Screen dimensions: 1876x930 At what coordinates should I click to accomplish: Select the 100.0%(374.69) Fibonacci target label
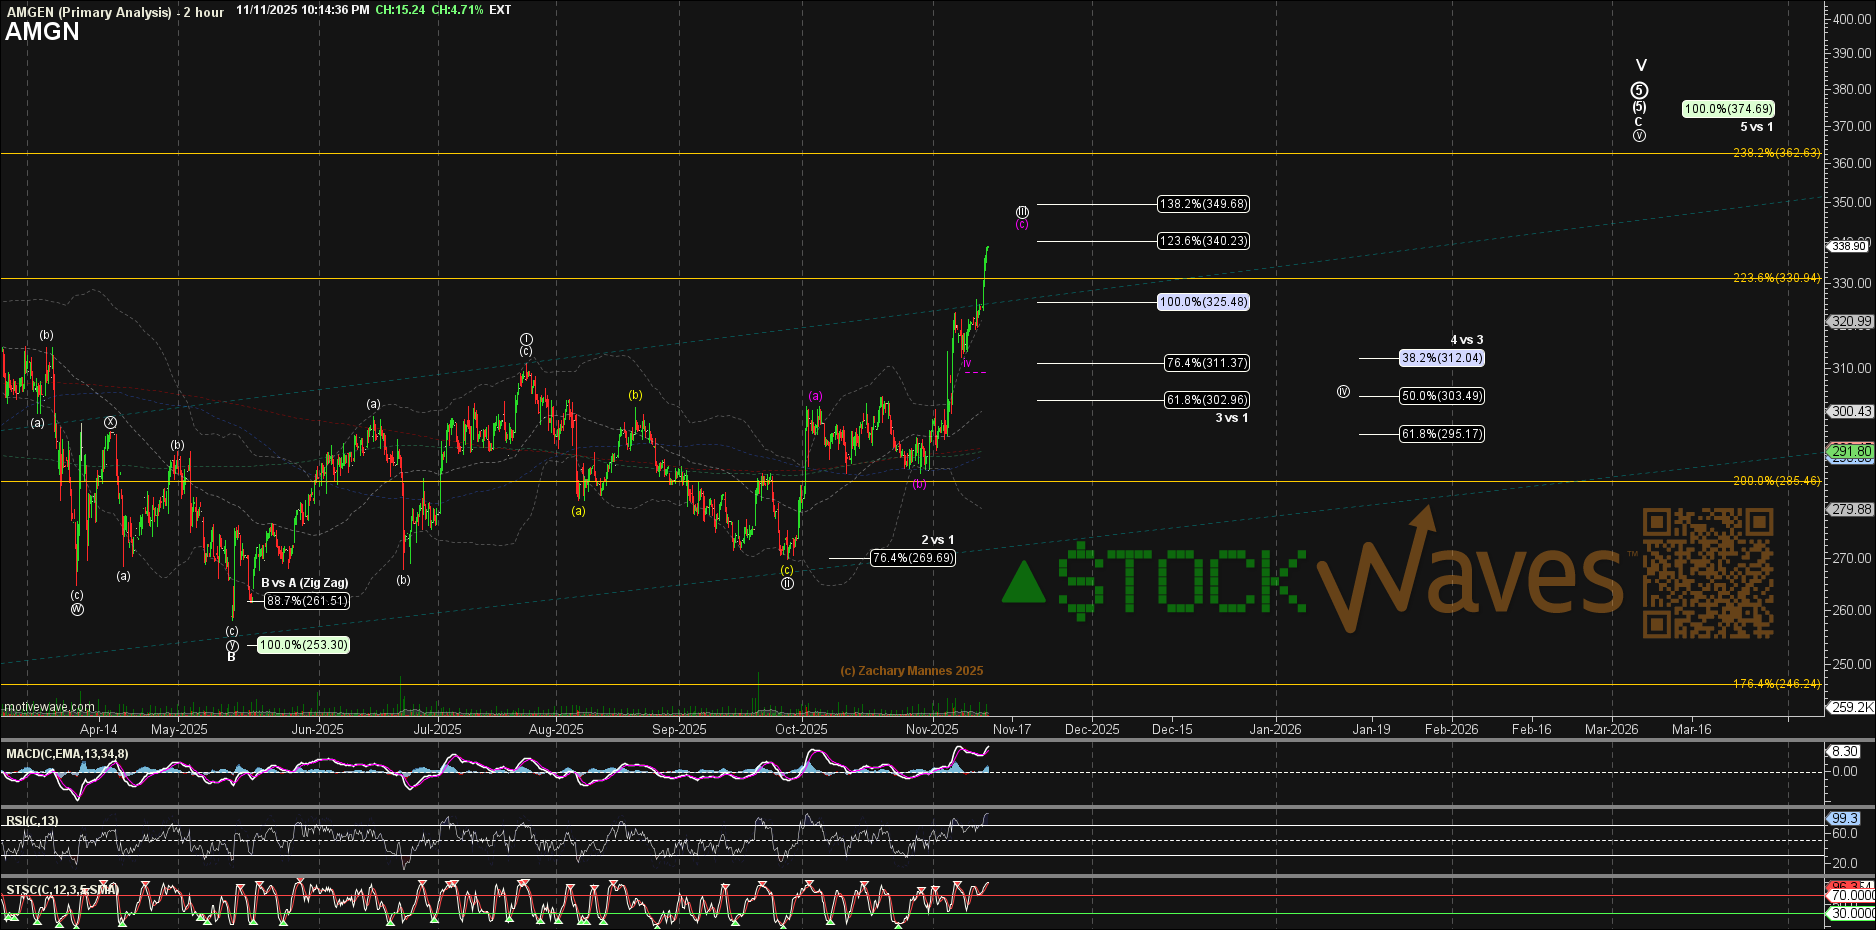[x=1728, y=109]
